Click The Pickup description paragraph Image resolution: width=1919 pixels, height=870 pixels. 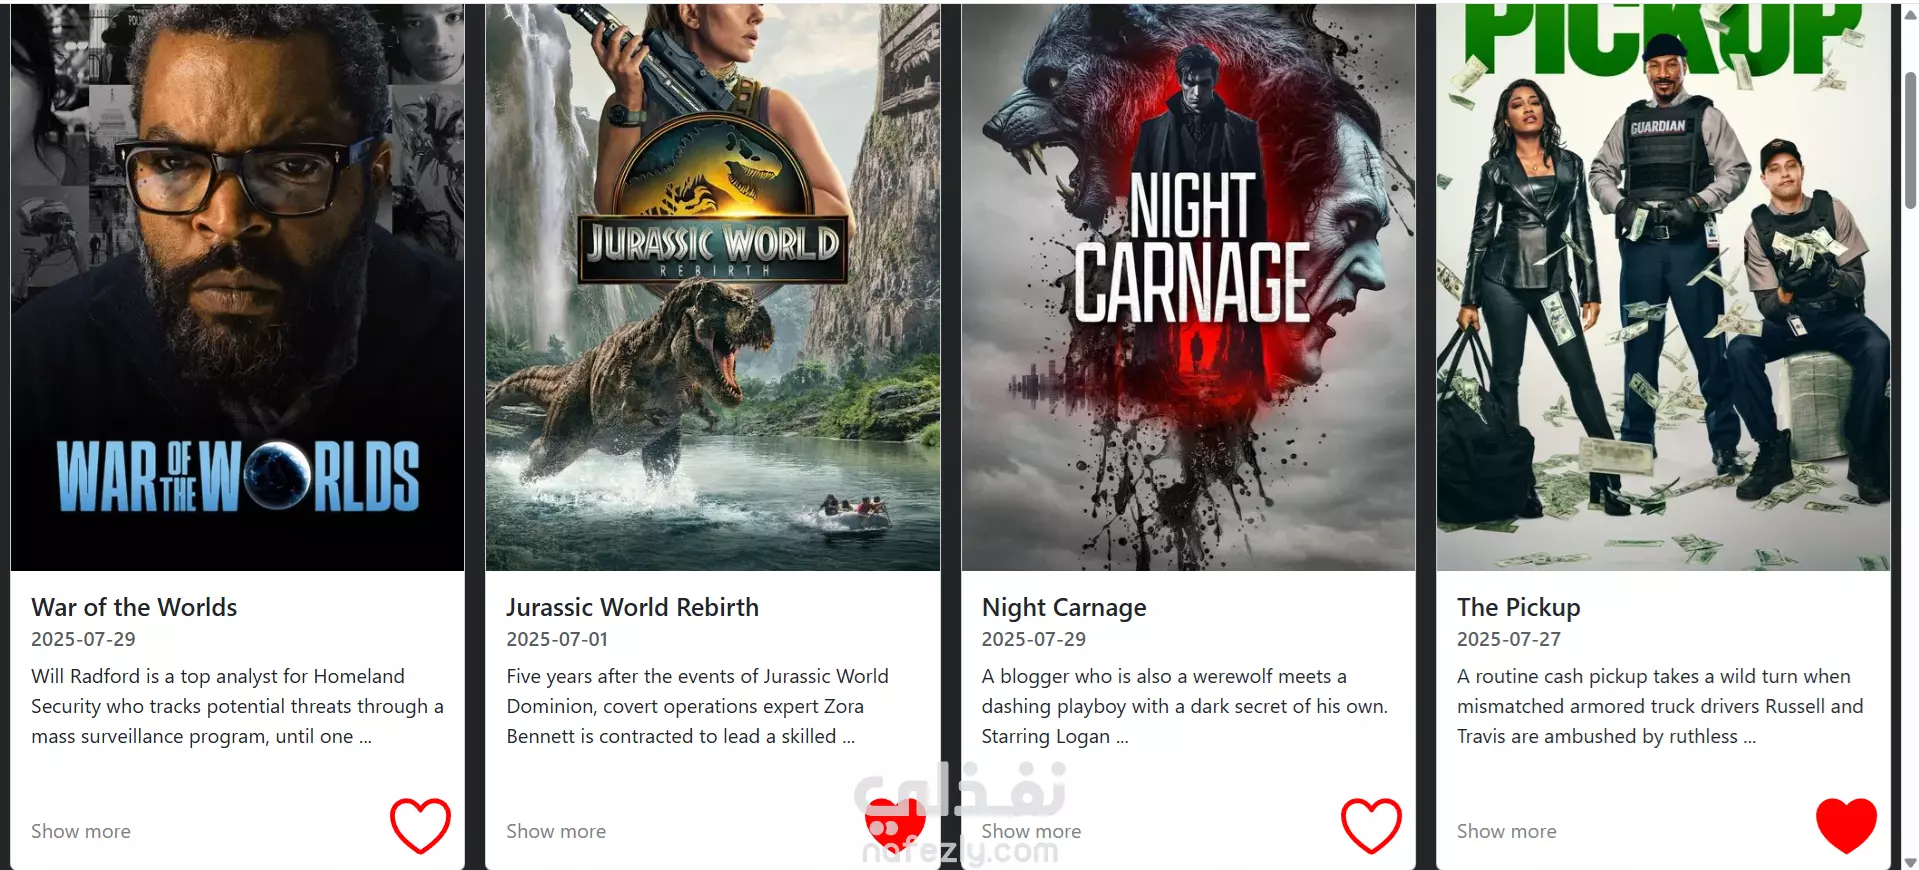(x=1660, y=706)
